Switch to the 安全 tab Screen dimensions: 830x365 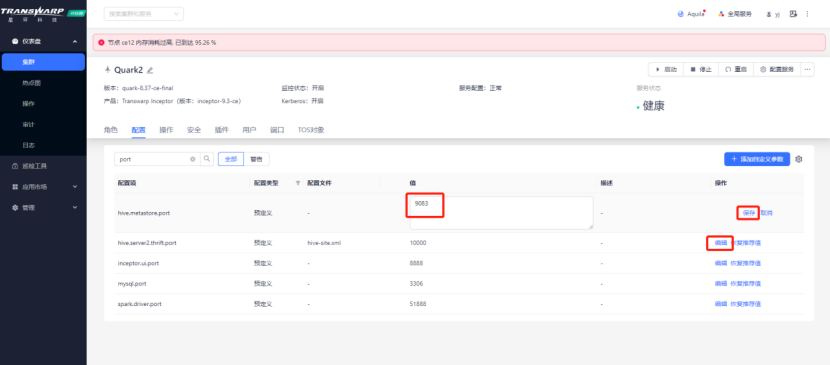194,130
